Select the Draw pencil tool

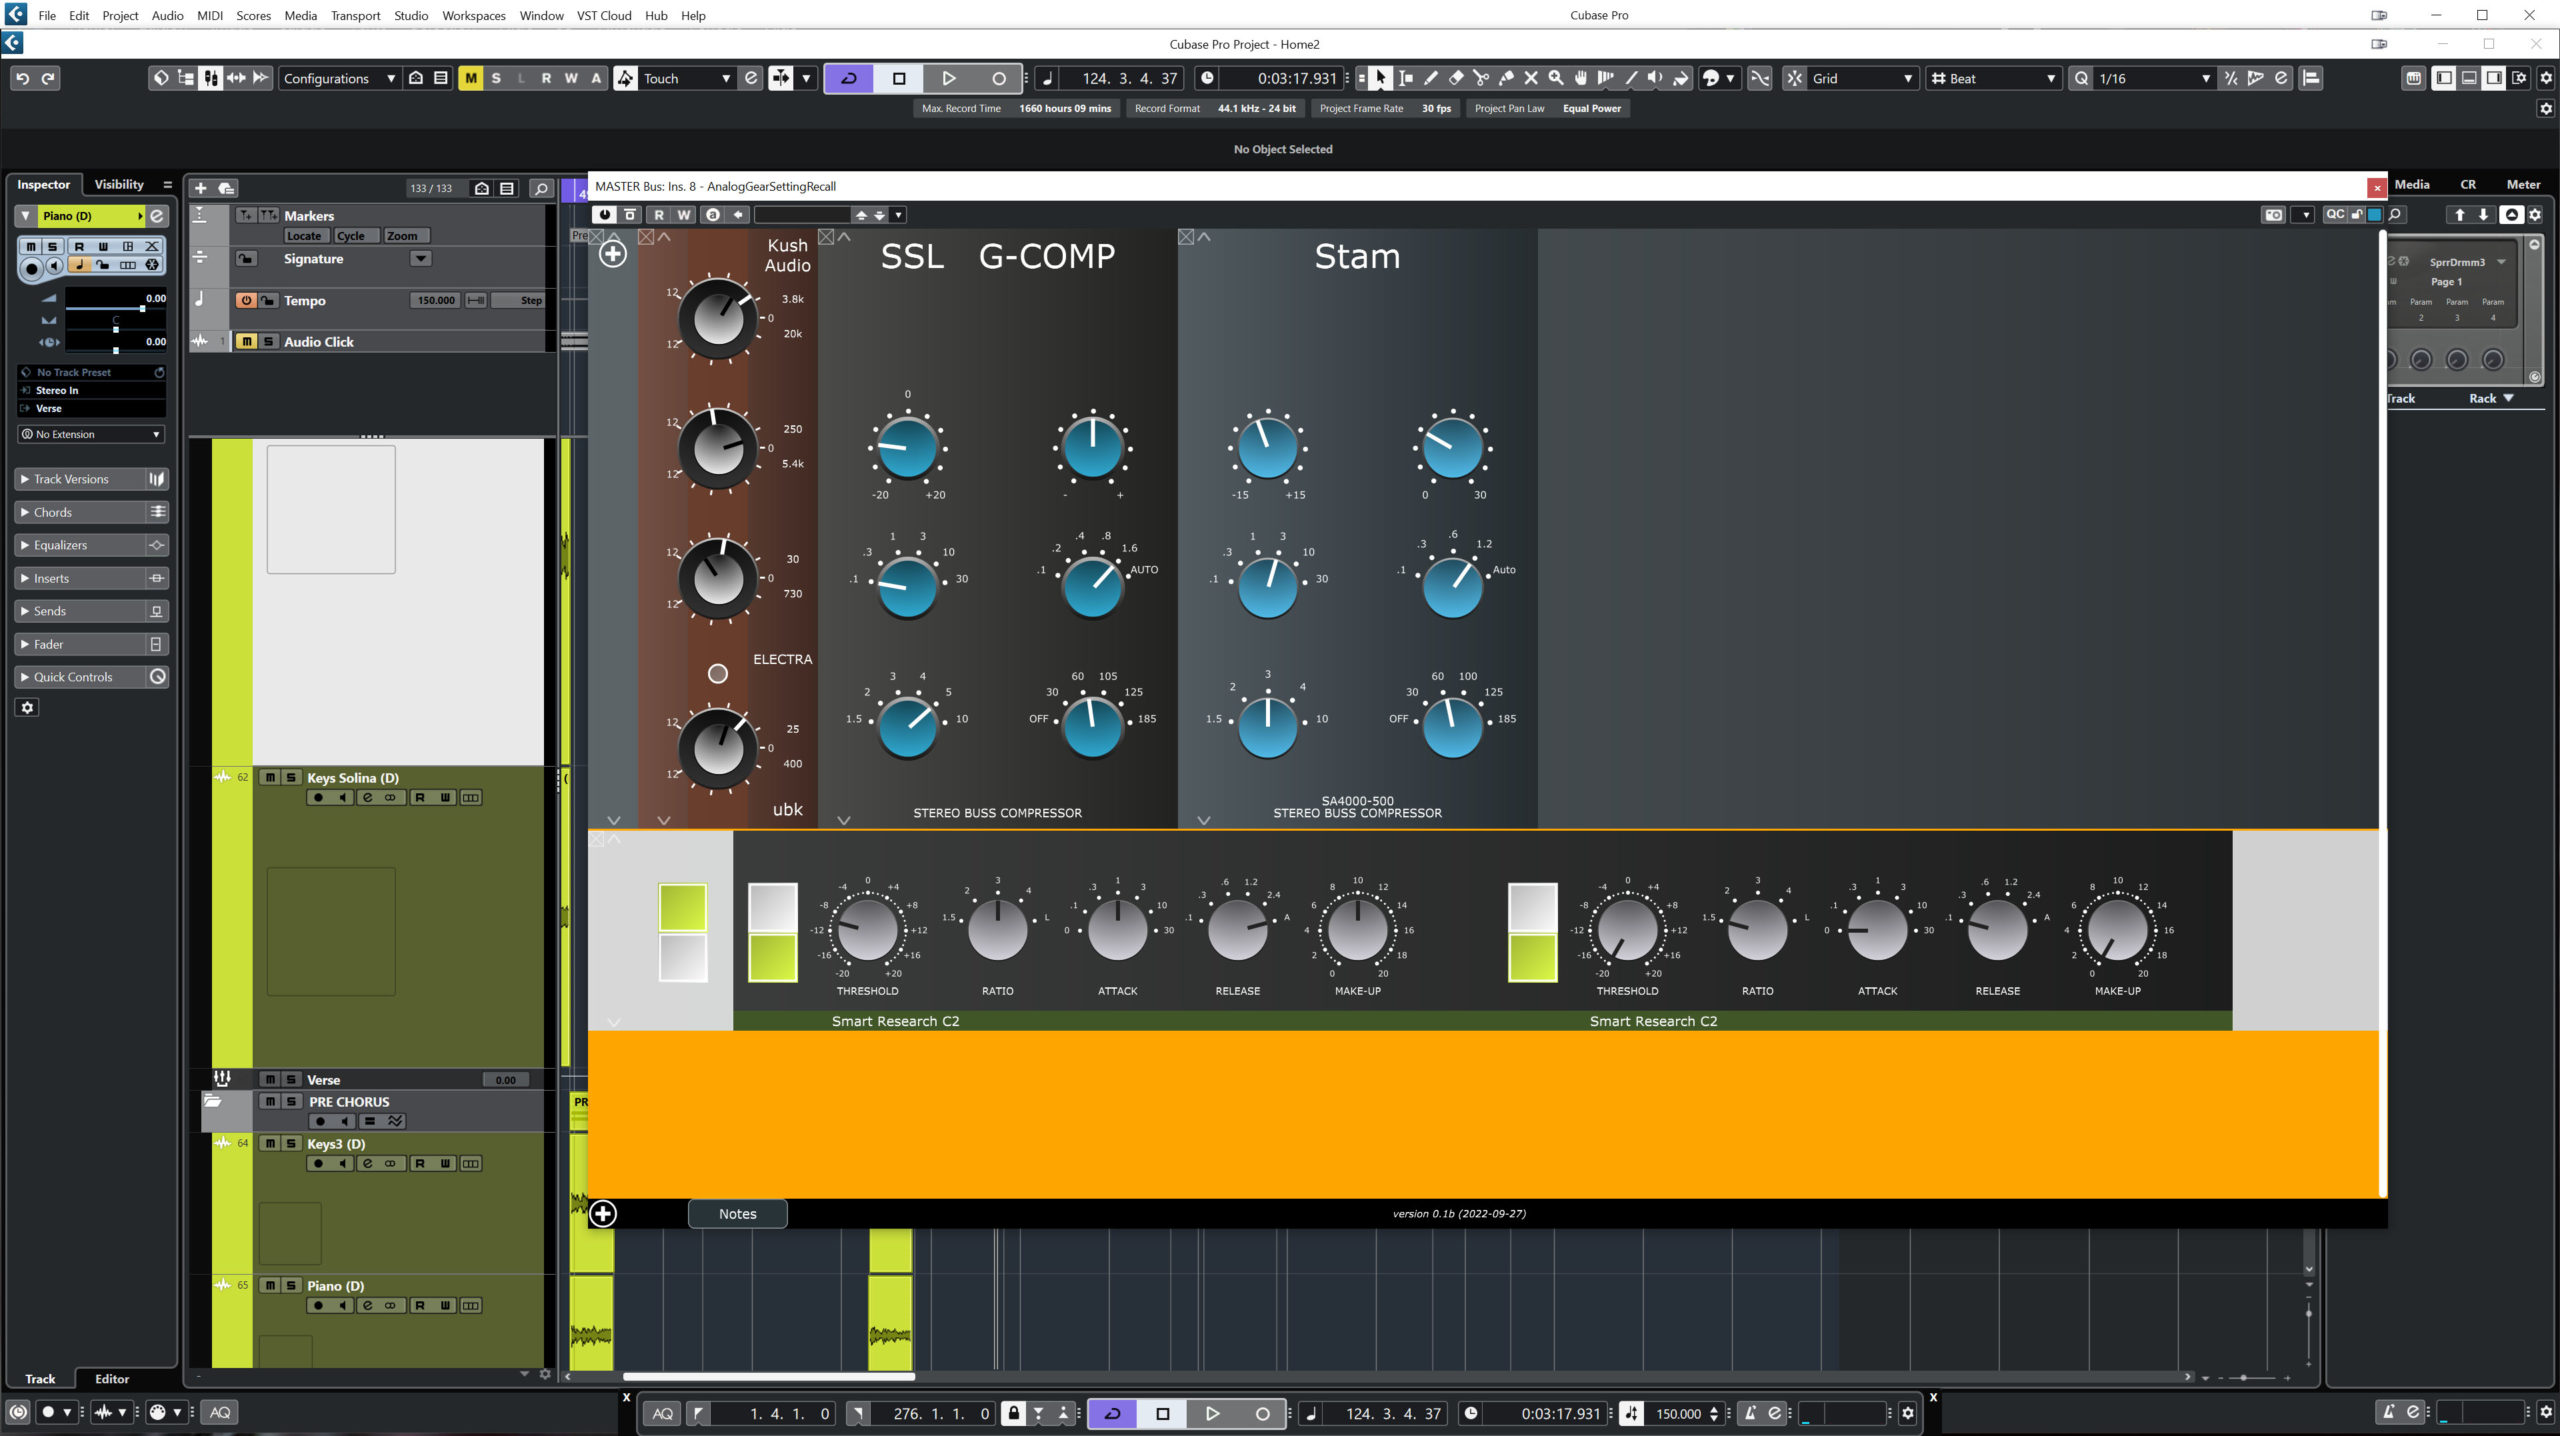coord(1431,78)
